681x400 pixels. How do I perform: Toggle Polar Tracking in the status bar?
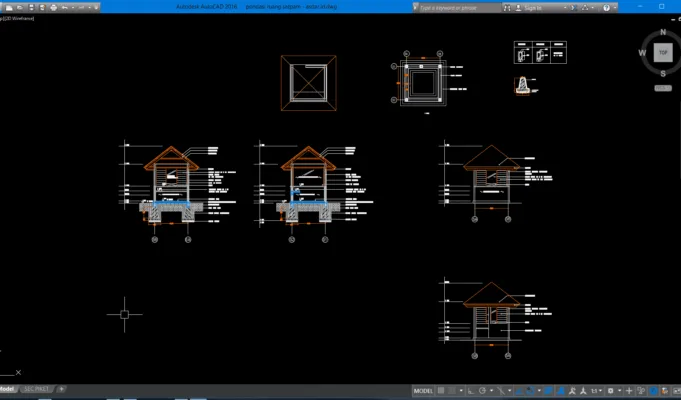pos(482,390)
